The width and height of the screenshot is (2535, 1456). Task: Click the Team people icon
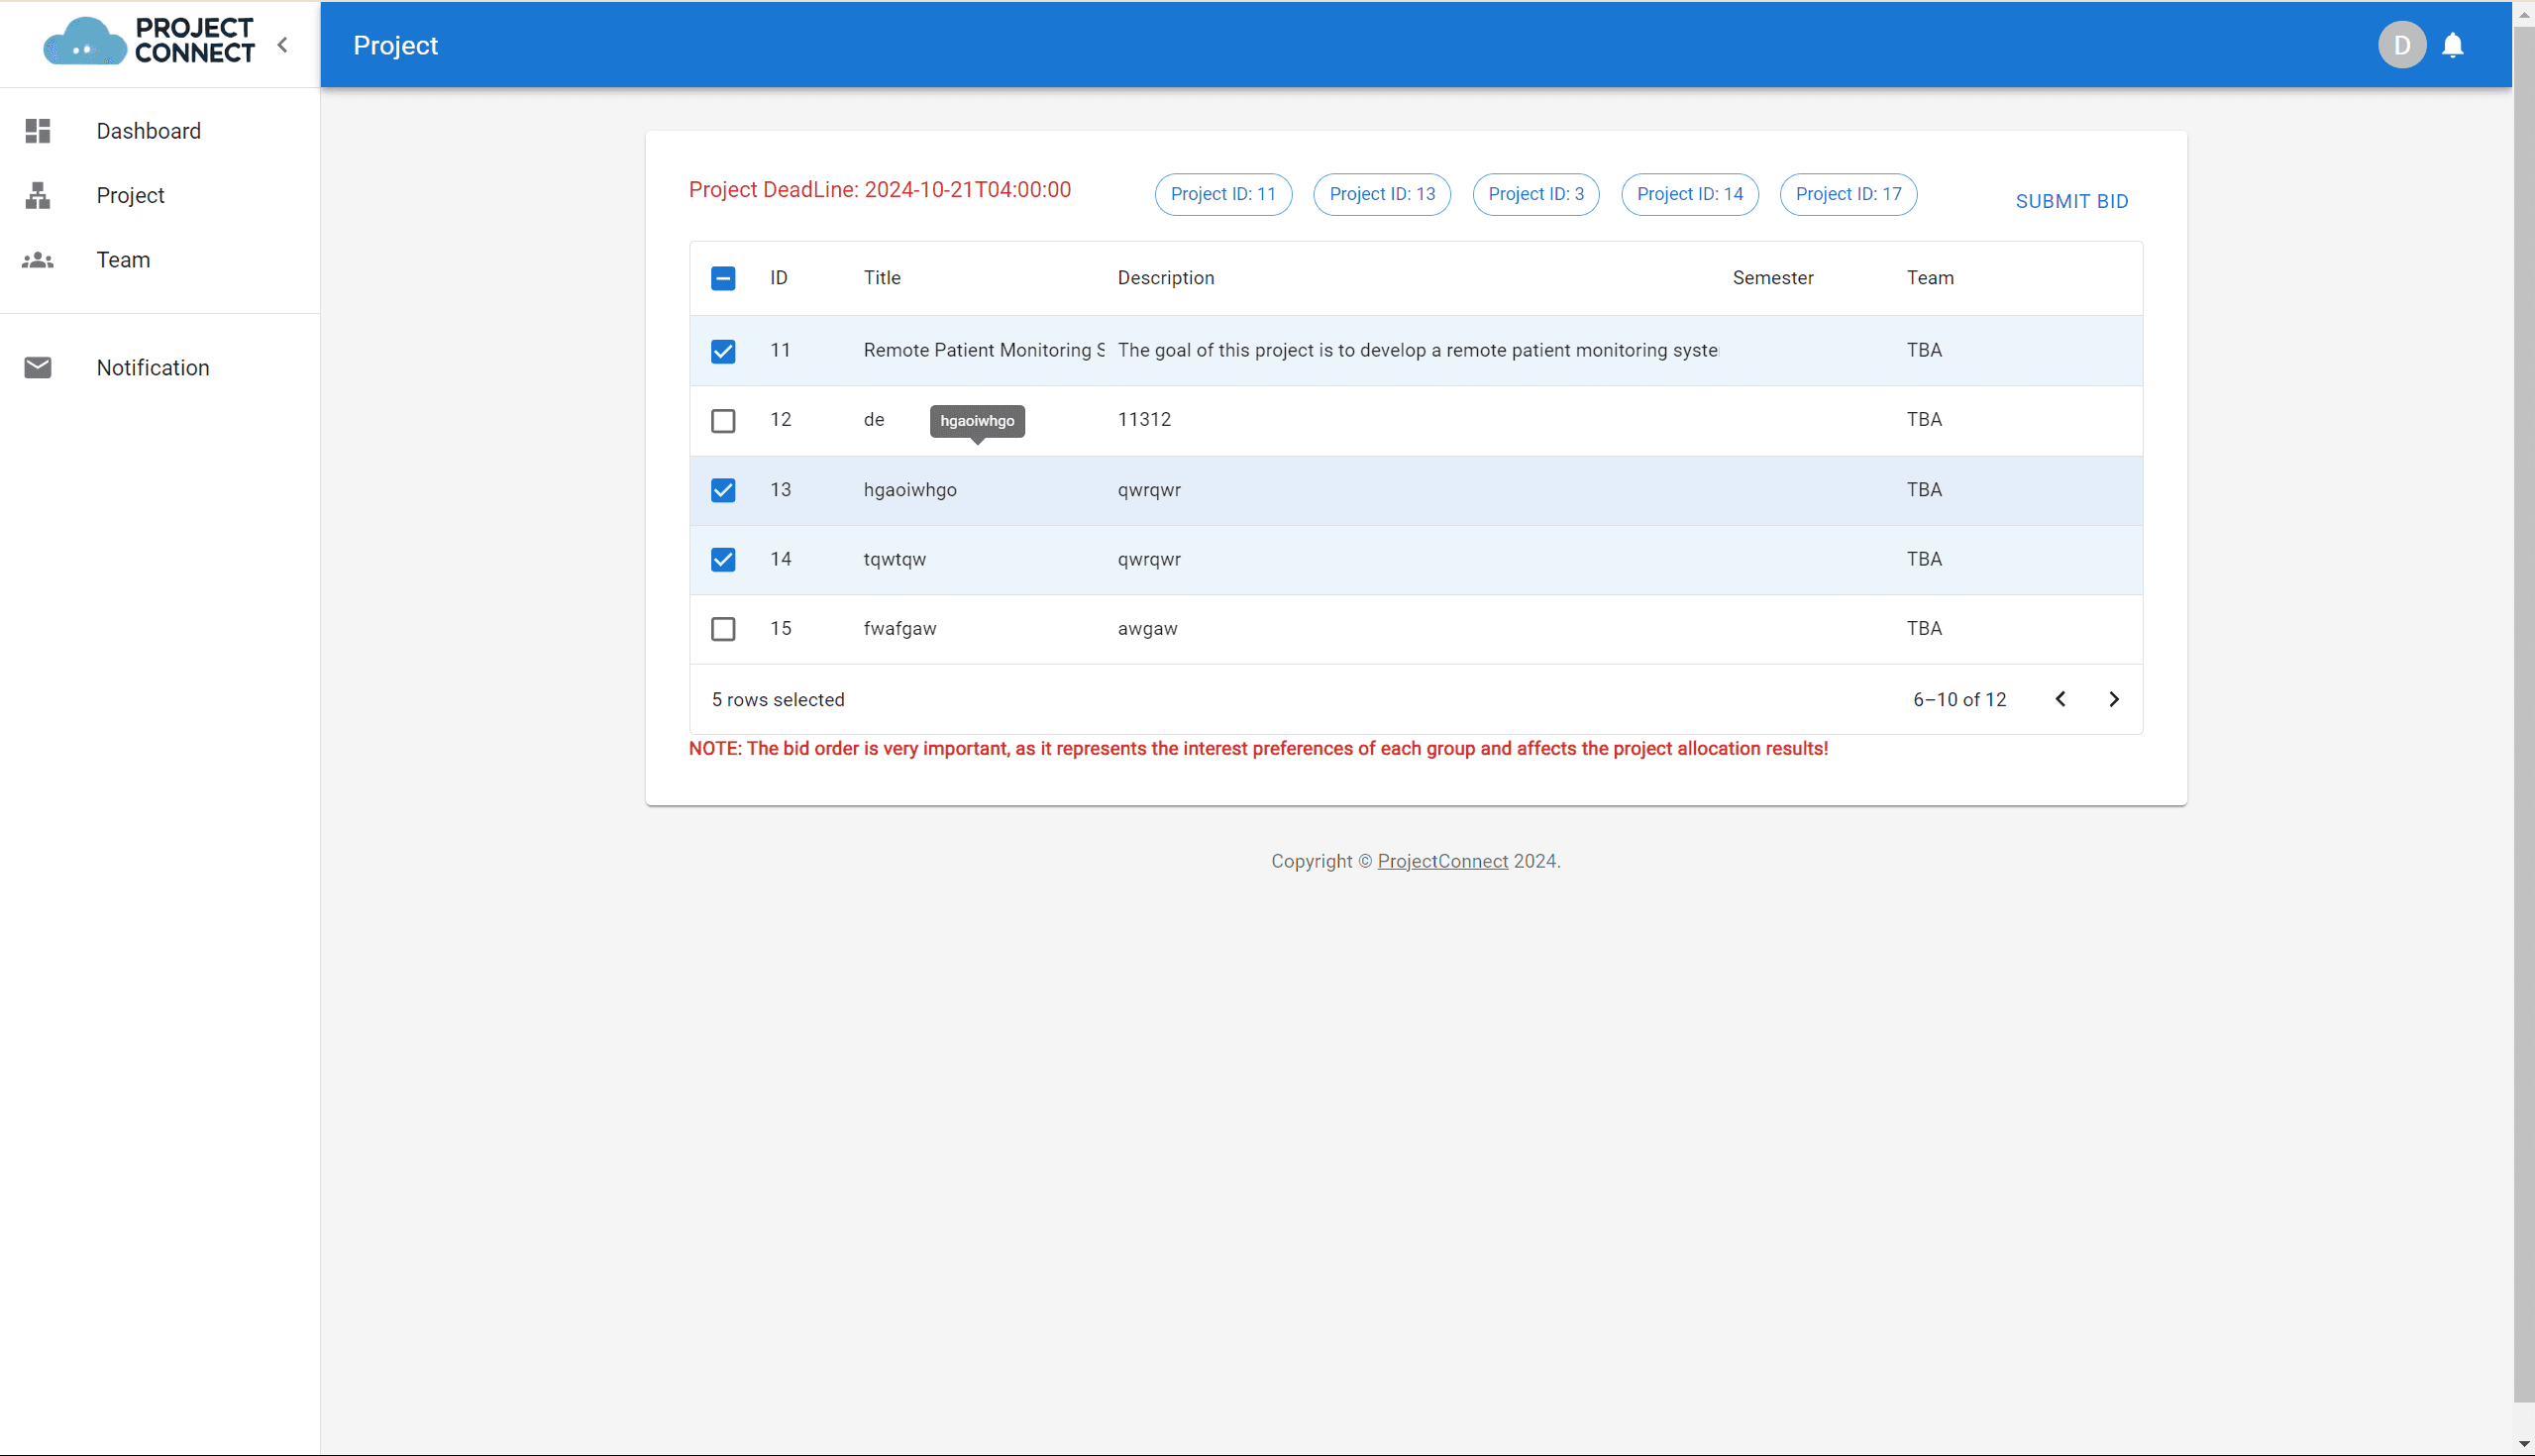click(x=38, y=260)
